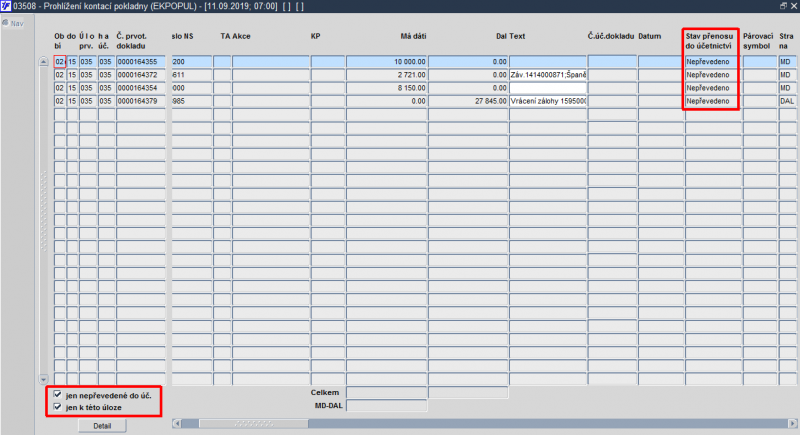Click text field 'Vrácení zálohy 1595000'
Image resolution: width=800 pixels, height=435 pixels.
click(x=548, y=101)
